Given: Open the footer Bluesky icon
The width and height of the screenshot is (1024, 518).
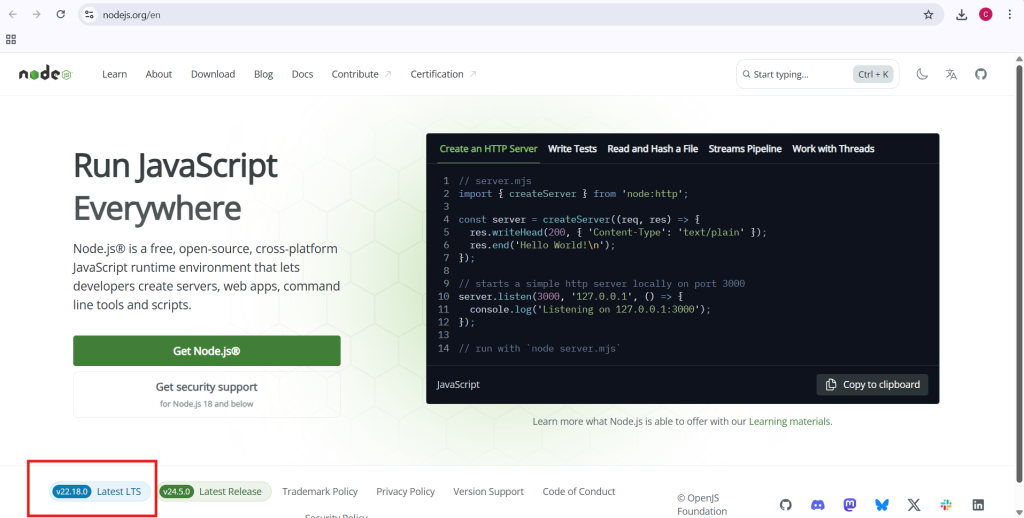Looking at the screenshot, I should point(882,504).
